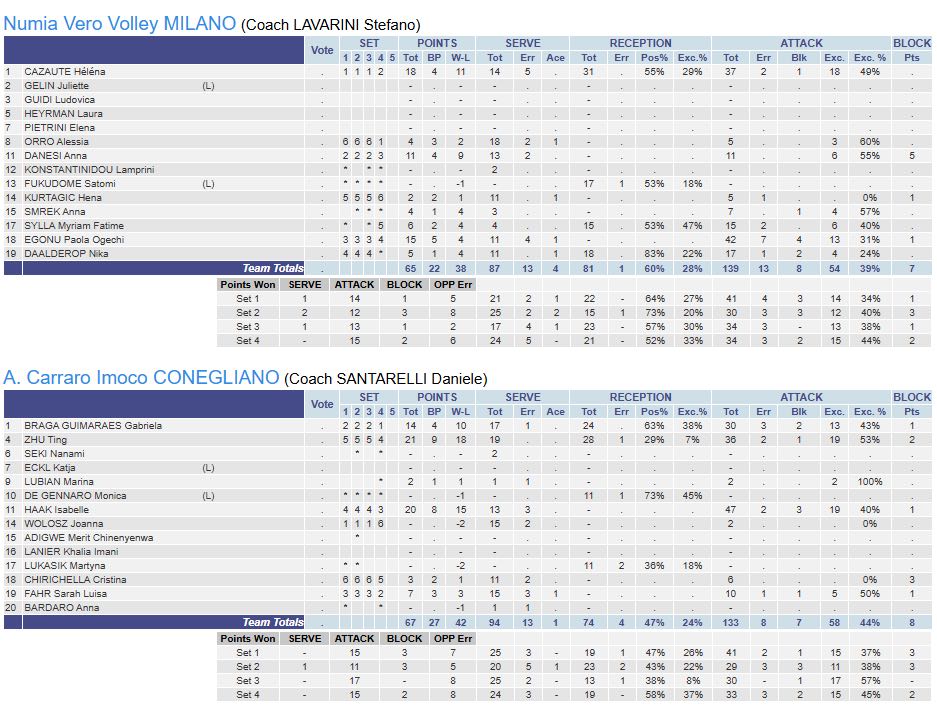Viewport: 937px width, 718px height.
Task: Click Conegliano Team Totals label
Action: tap(272, 622)
